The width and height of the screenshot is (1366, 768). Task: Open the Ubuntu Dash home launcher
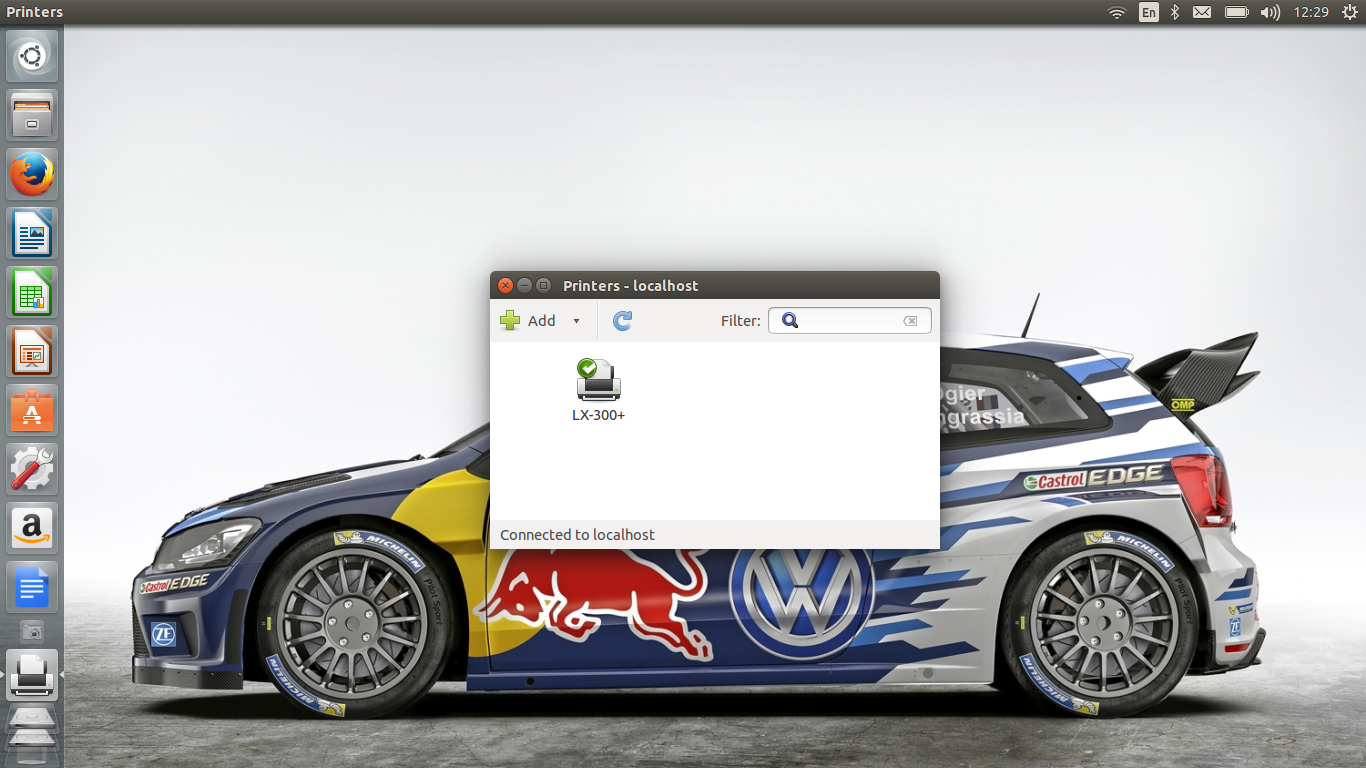point(32,56)
